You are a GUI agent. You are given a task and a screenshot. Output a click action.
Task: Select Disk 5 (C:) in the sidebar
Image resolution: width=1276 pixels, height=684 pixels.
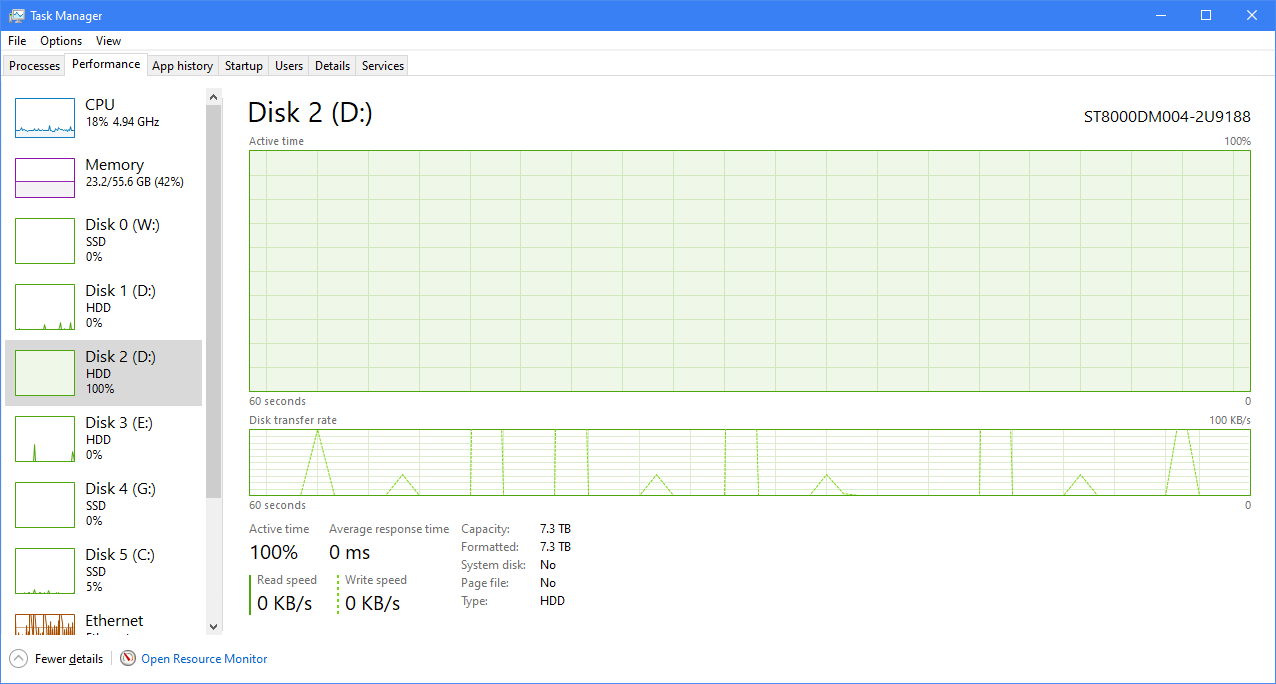104,570
